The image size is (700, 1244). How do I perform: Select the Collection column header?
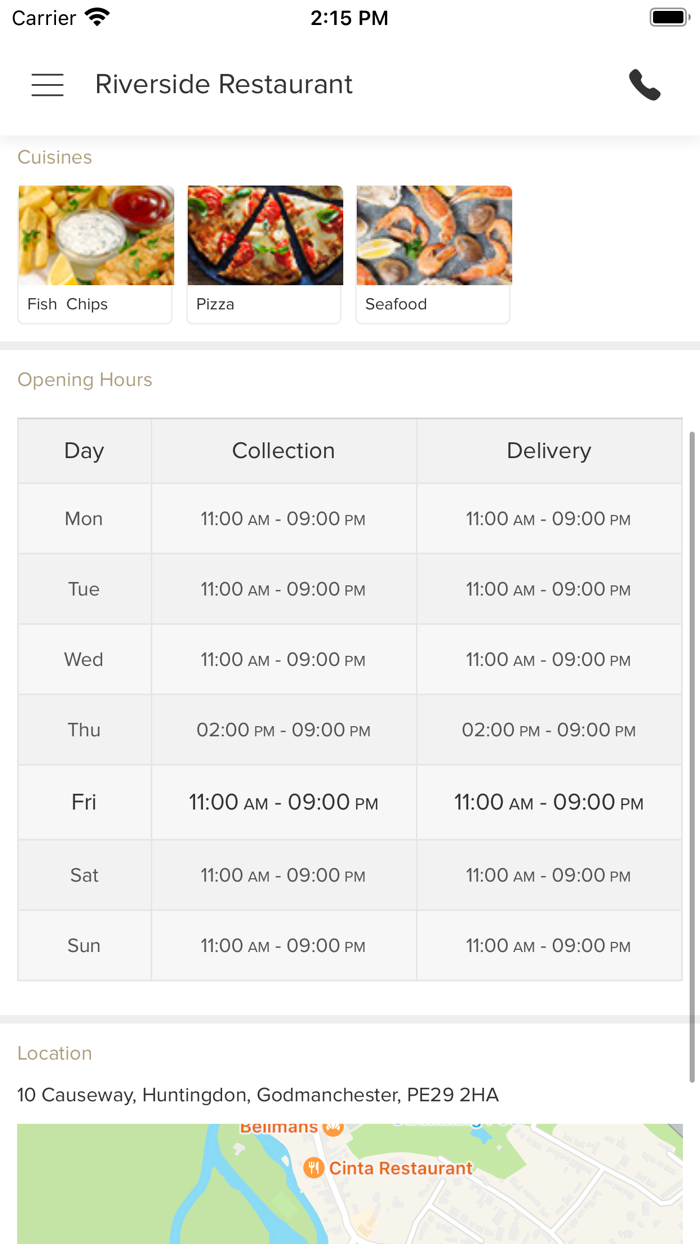283,451
